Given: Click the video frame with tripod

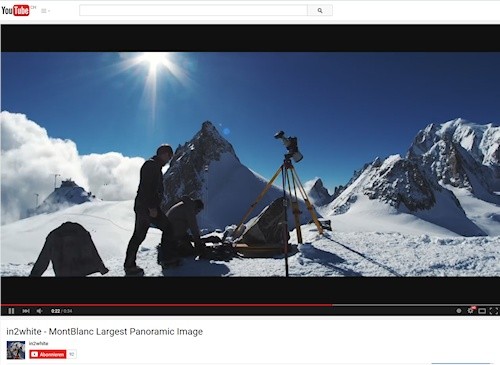Looking at the screenshot, I should [250, 164].
